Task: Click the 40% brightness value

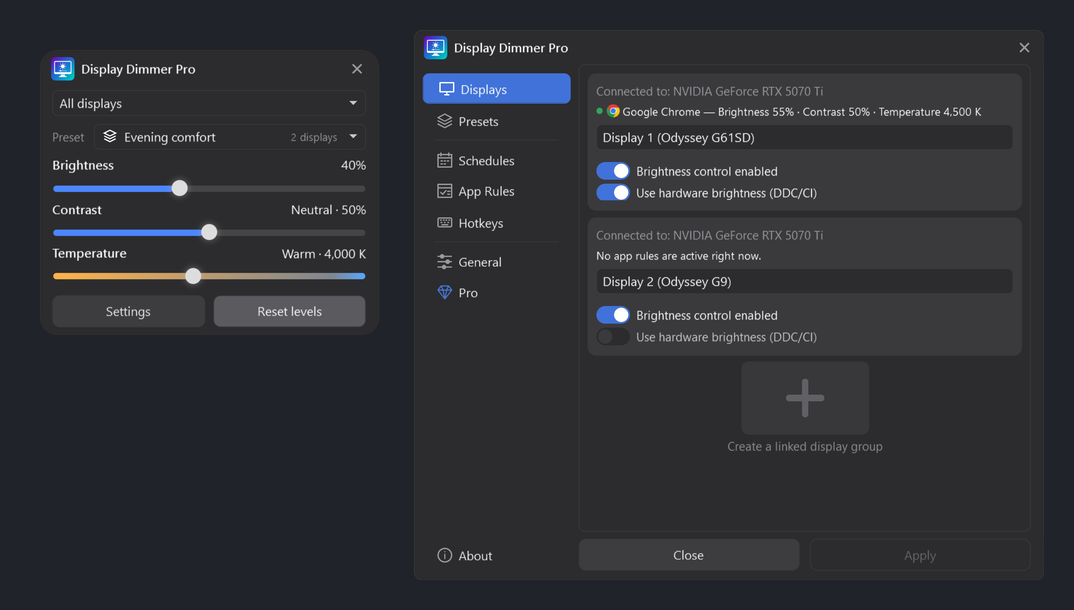Action: tap(353, 165)
